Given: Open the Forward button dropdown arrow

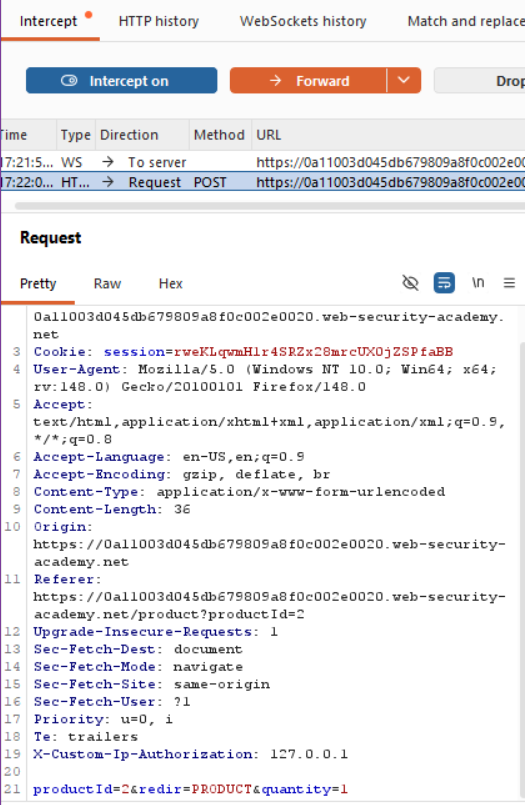Looking at the screenshot, I should point(404,81).
